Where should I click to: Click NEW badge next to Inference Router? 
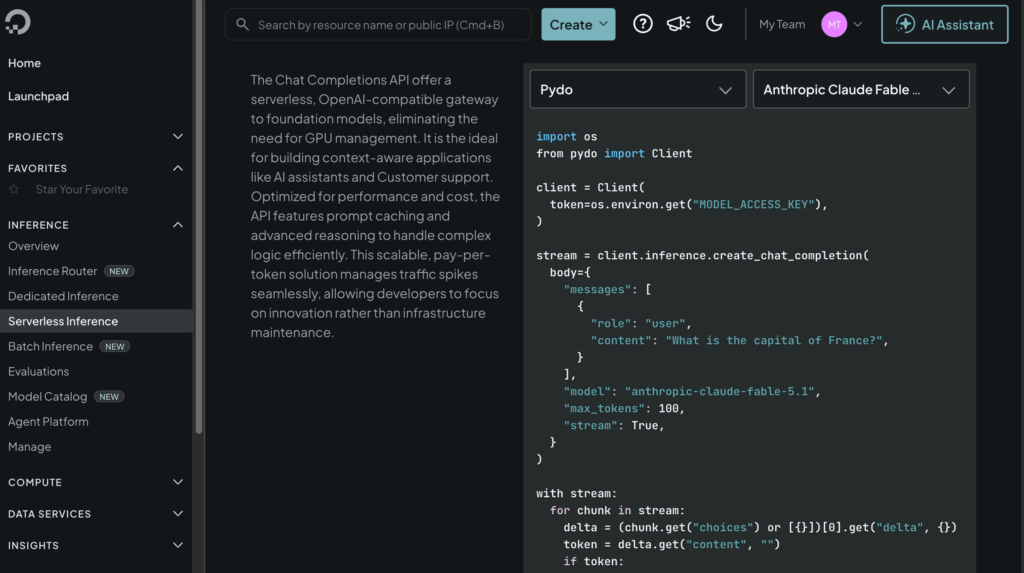pos(119,271)
